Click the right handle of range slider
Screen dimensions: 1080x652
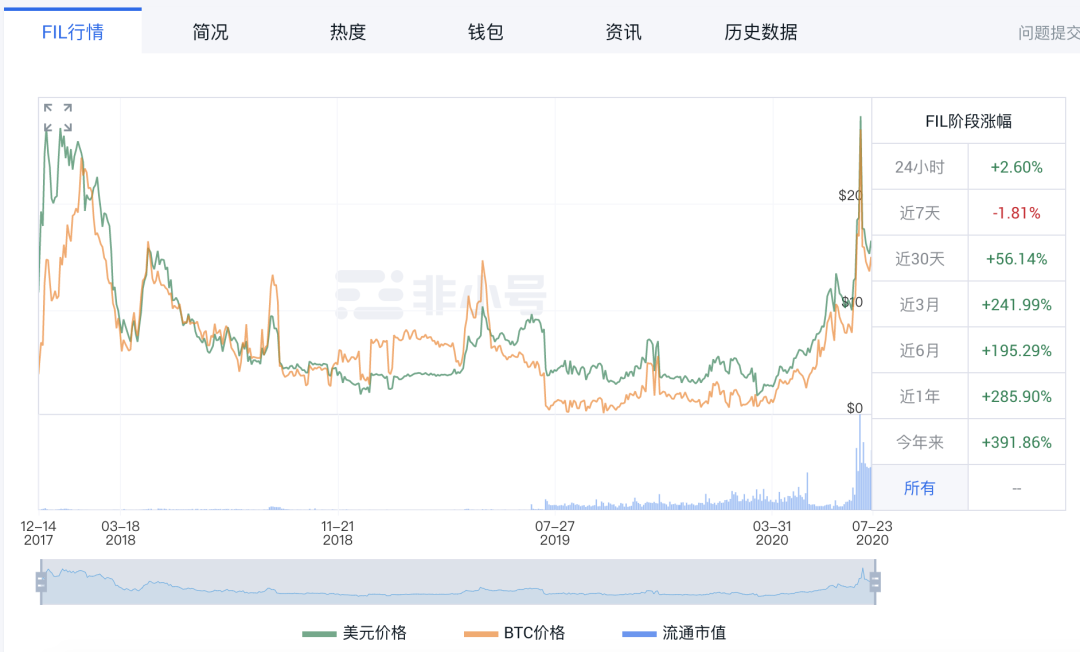(875, 581)
